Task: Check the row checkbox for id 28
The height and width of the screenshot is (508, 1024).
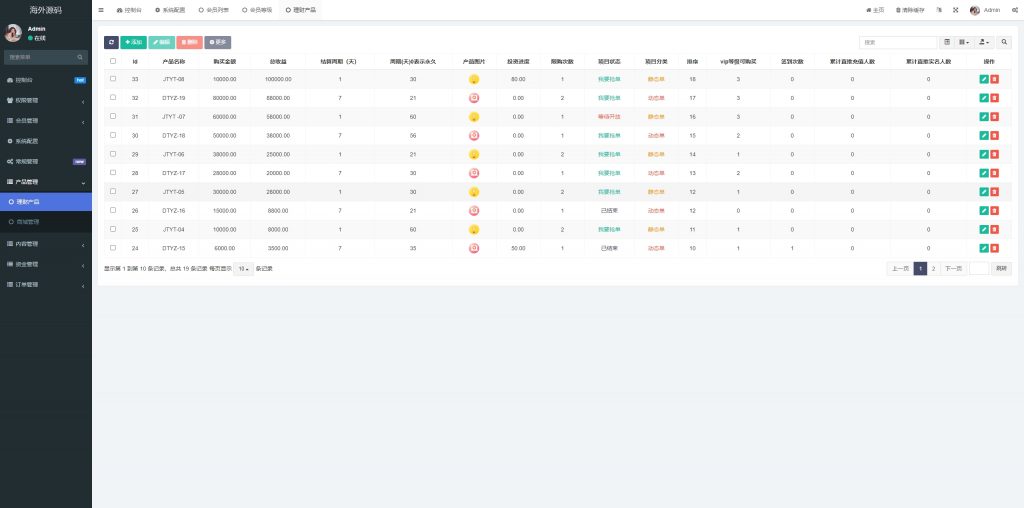Action: tap(113, 172)
